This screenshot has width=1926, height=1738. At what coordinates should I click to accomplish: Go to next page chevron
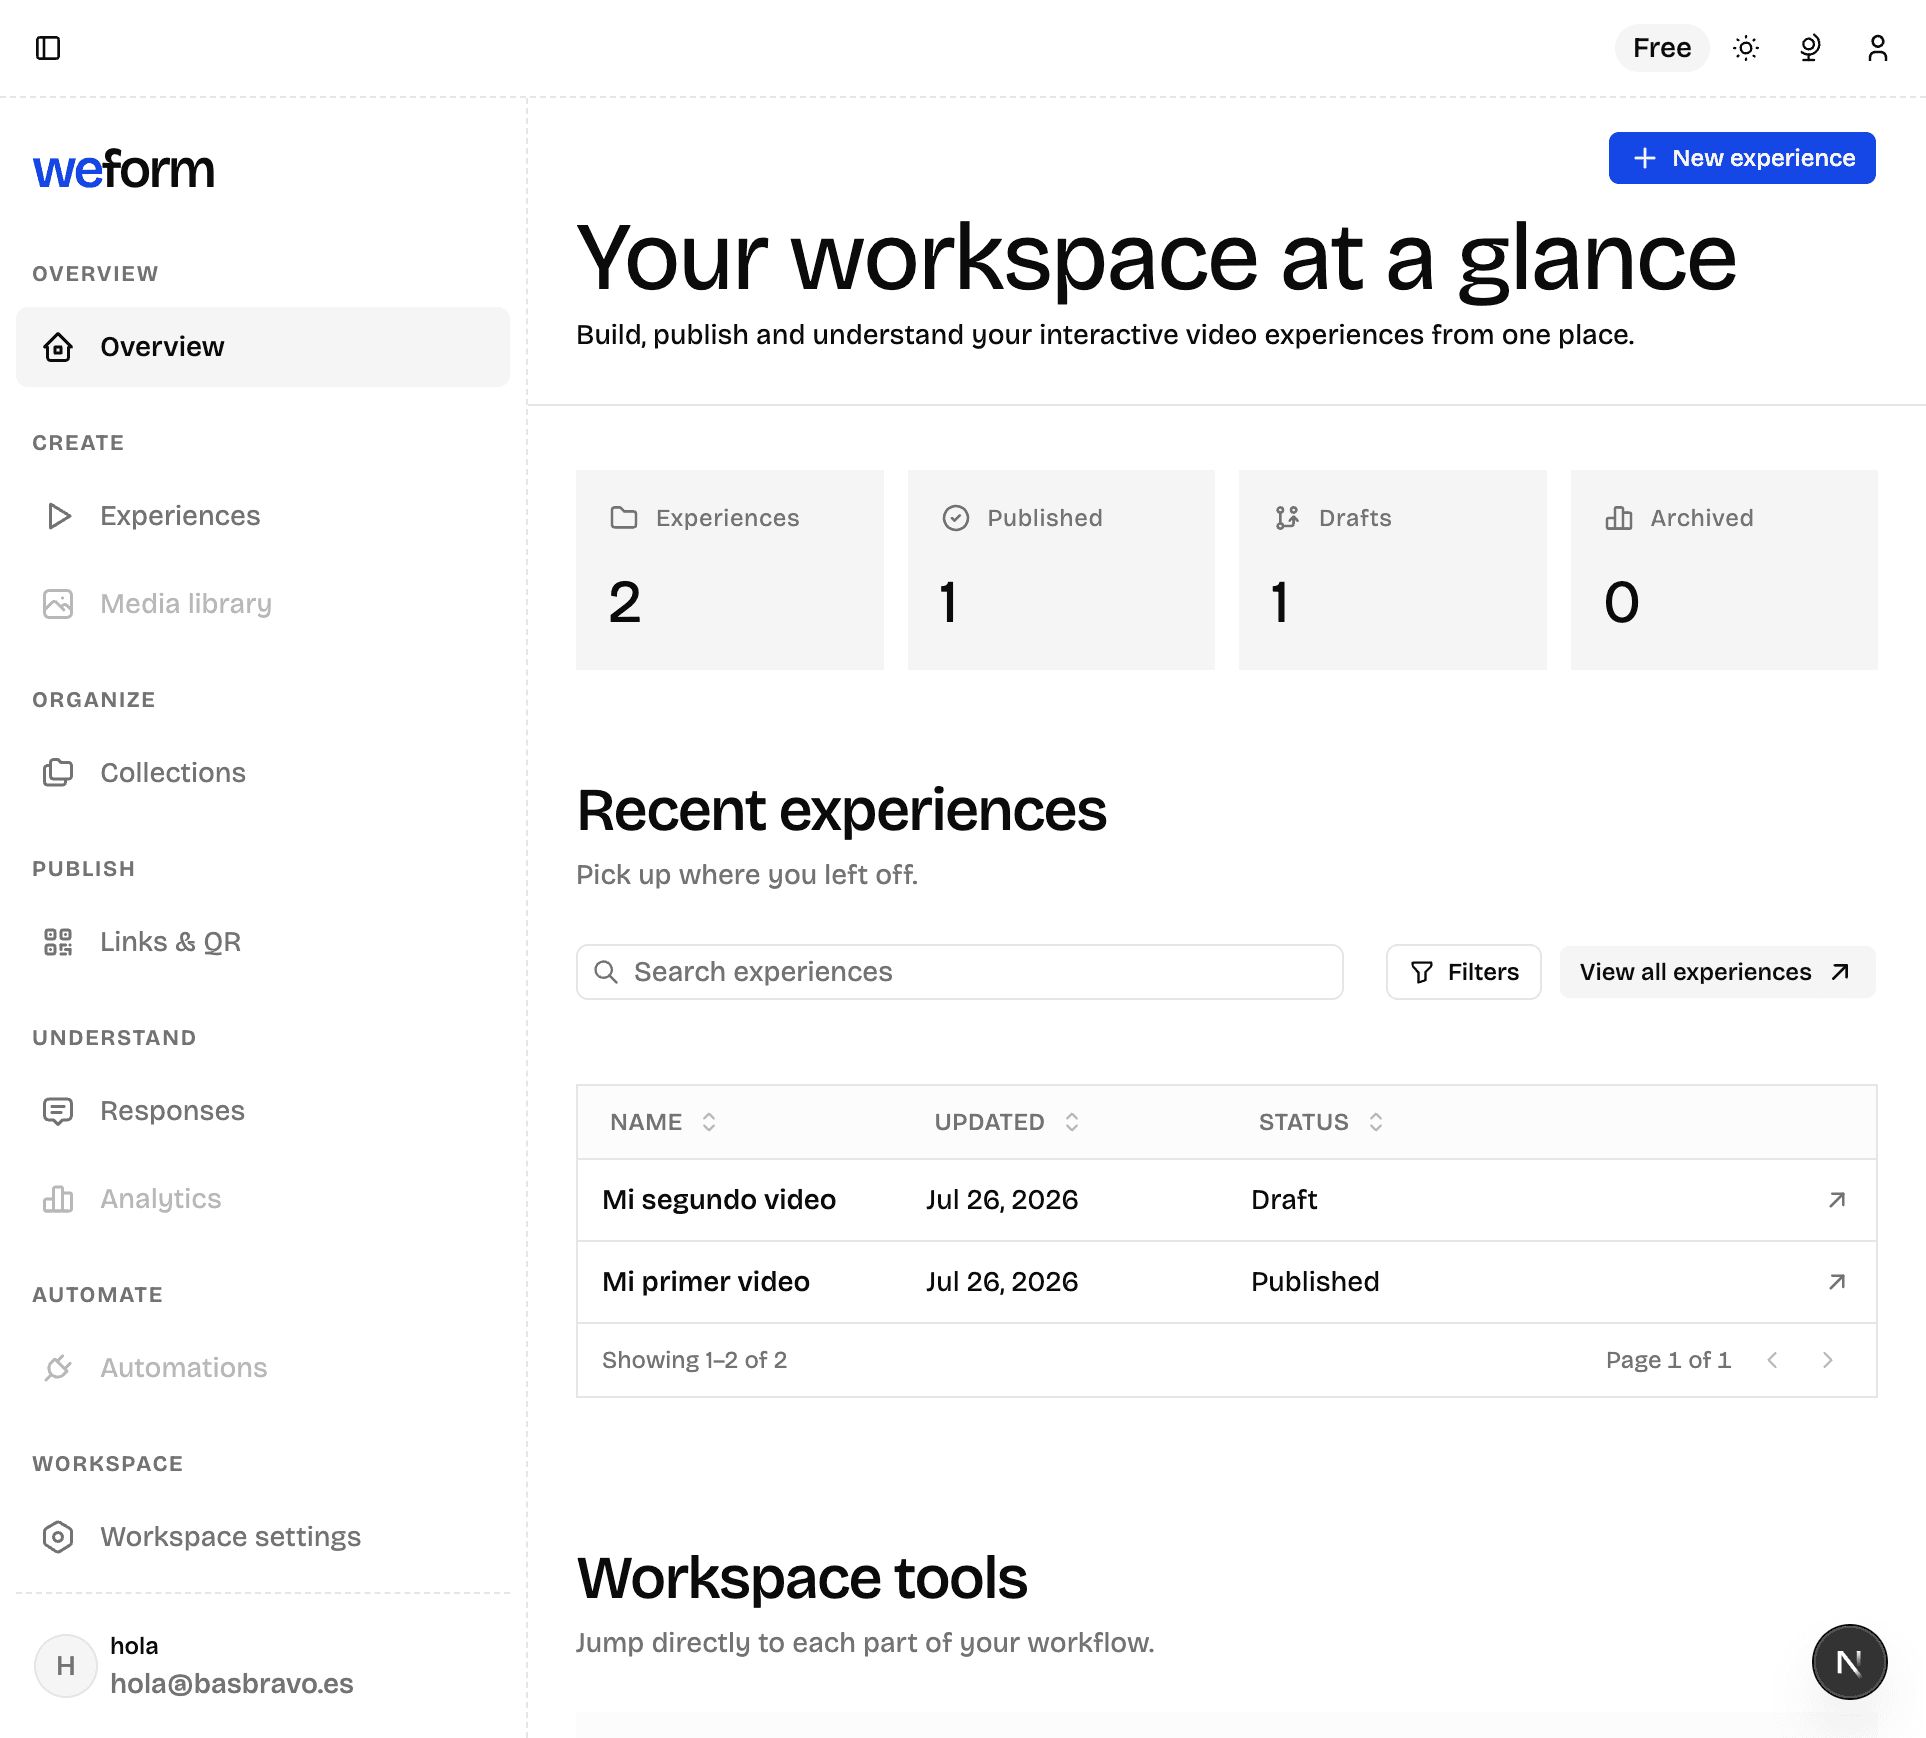(1828, 1360)
